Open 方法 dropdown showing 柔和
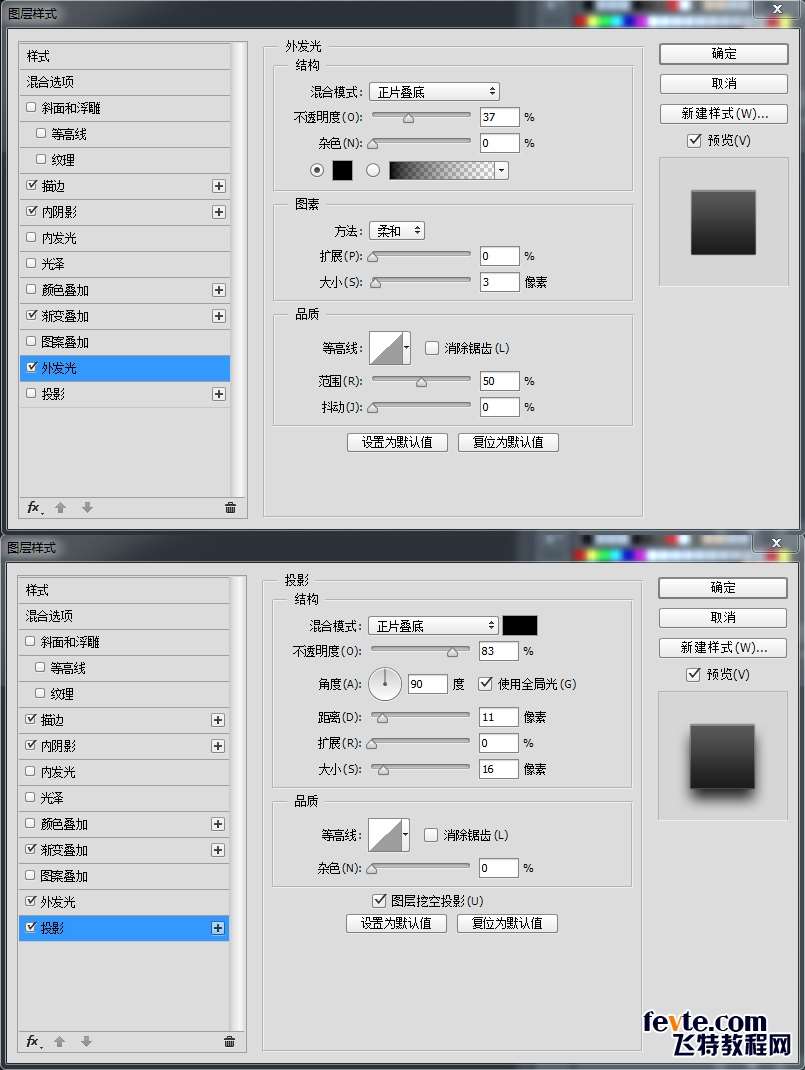 [397, 231]
